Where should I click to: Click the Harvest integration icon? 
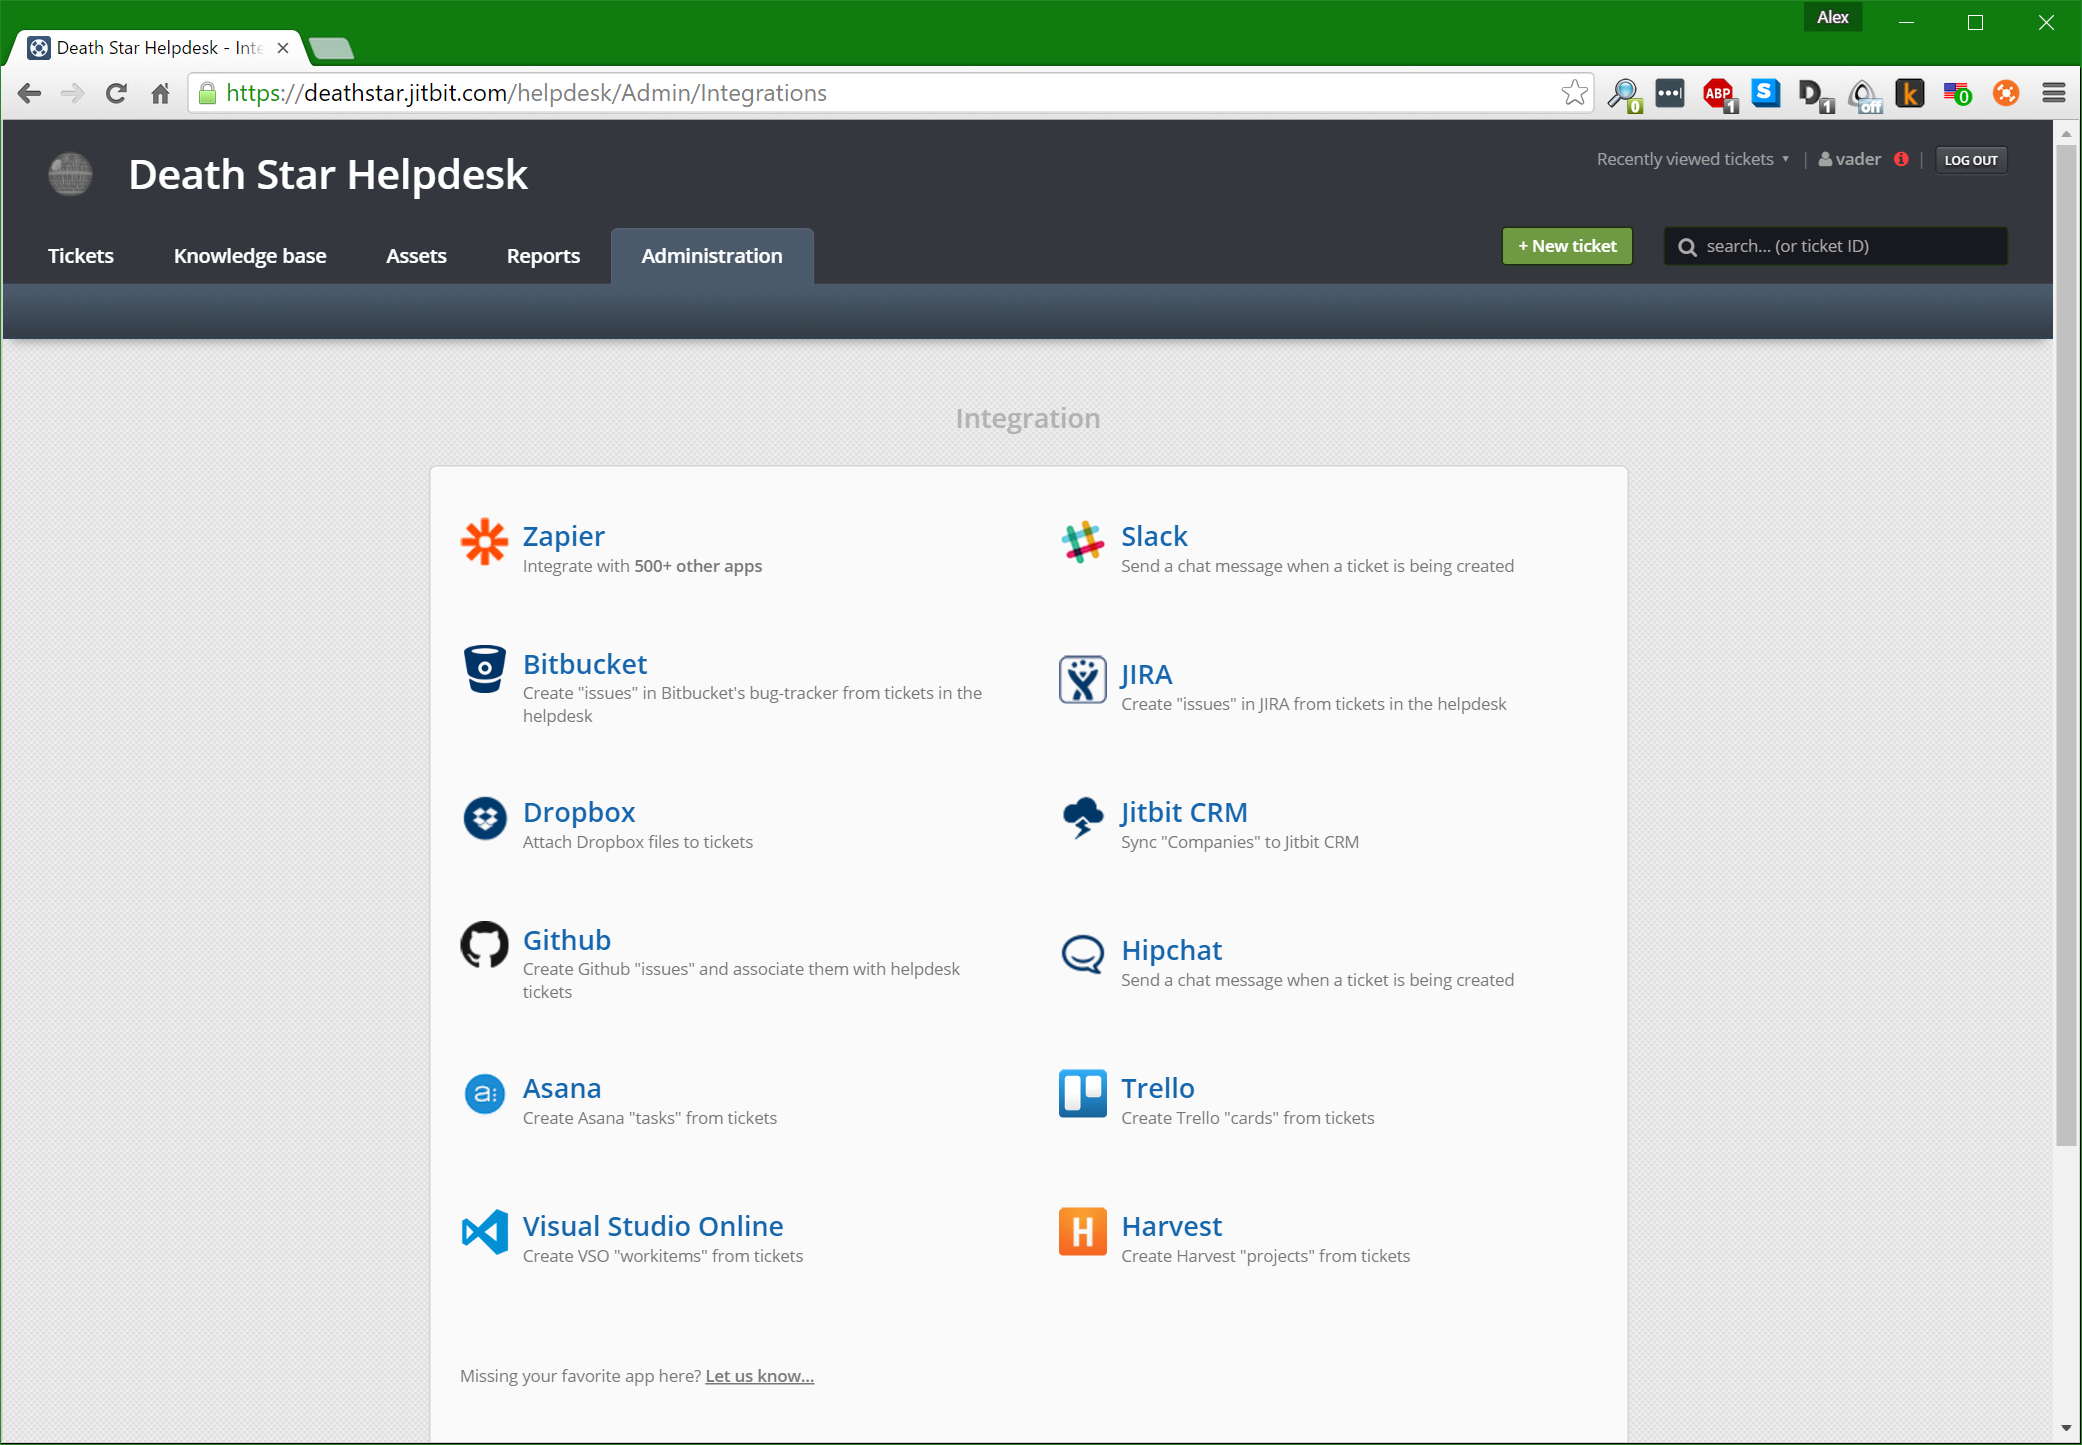[x=1079, y=1235]
